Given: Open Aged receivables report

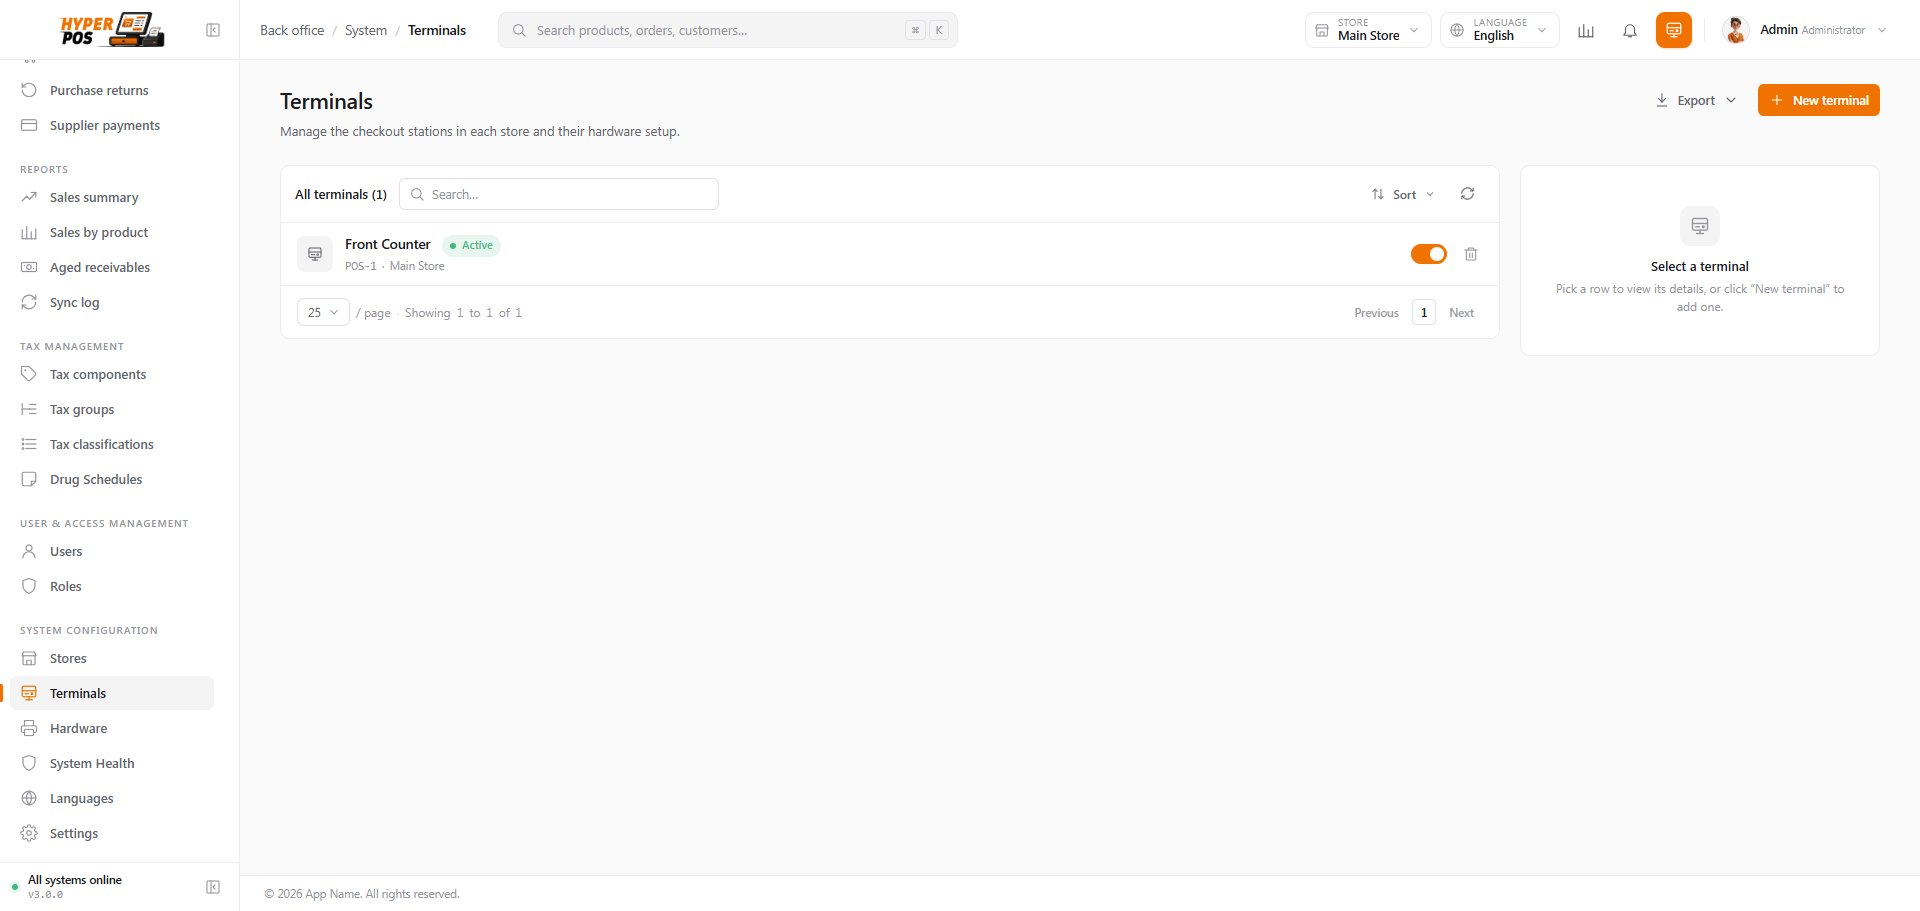Looking at the screenshot, I should pos(112,267).
